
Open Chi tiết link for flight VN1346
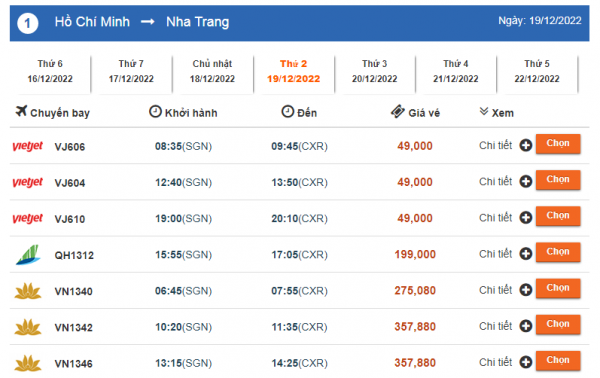pyautogui.click(x=496, y=362)
